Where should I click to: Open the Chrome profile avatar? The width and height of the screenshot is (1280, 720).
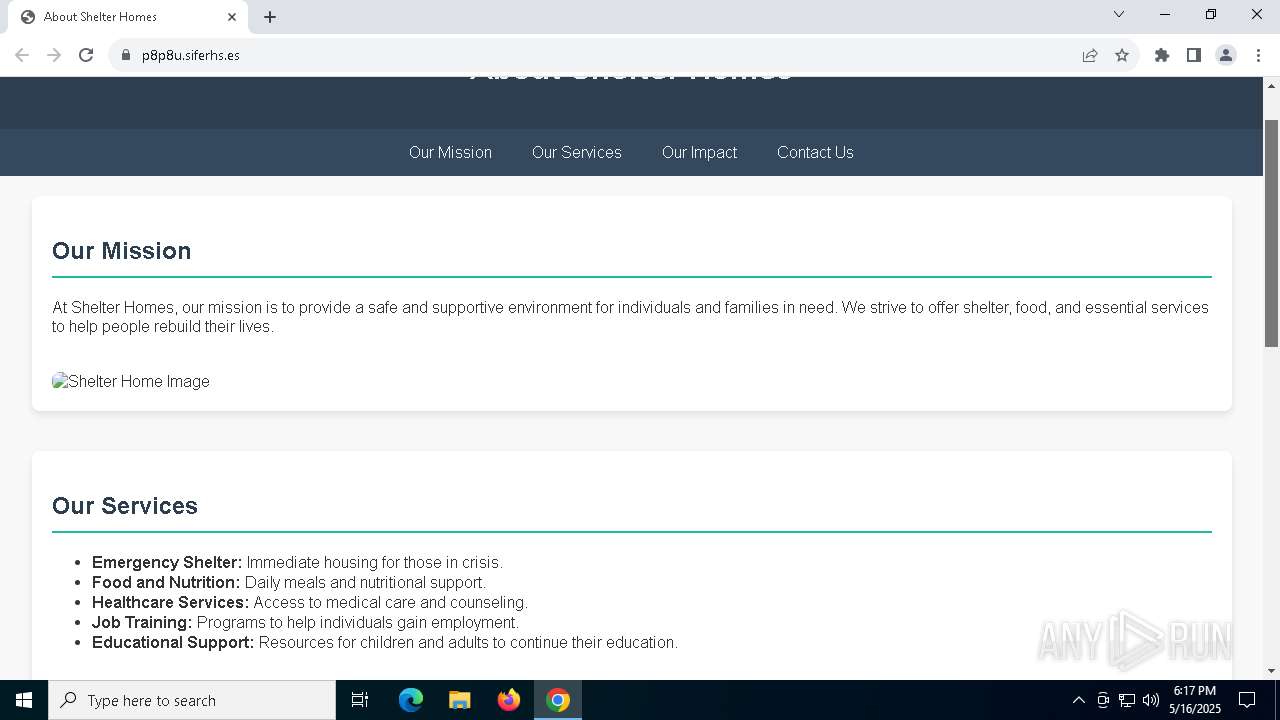pyautogui.click(x=1226, y=55)
